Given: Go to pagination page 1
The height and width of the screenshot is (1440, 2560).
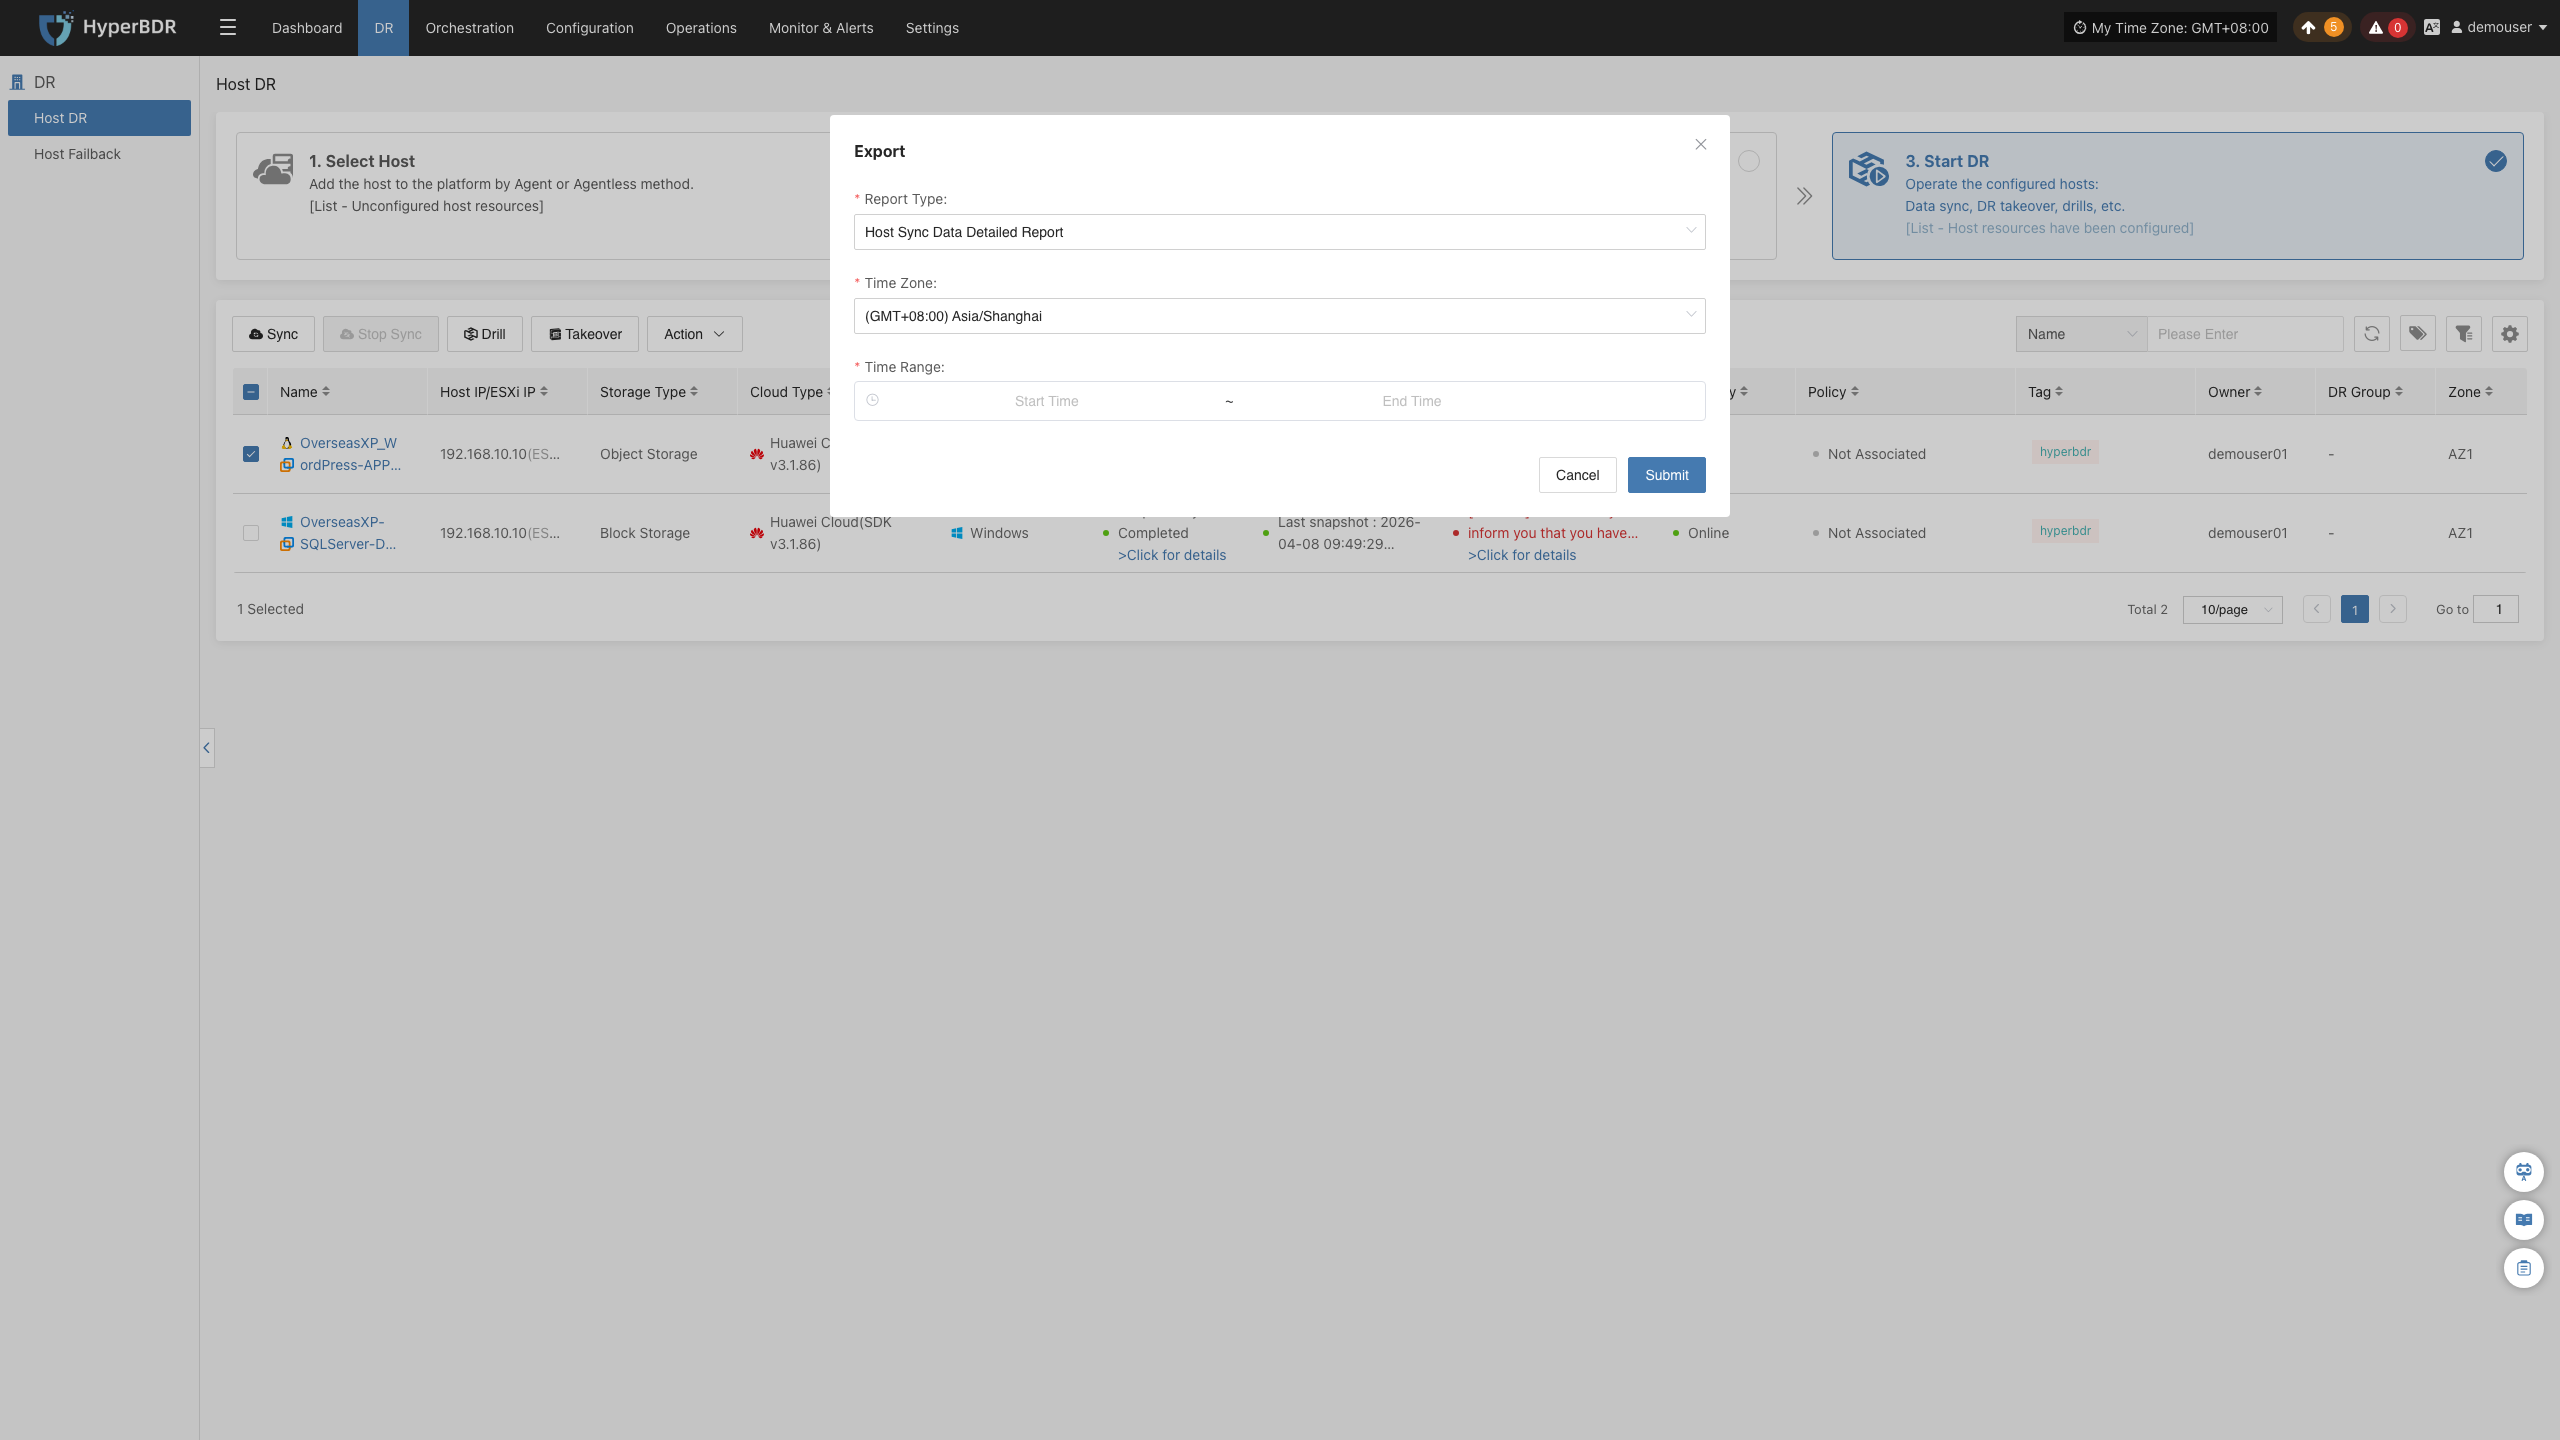Looking at the screenshot, I should click(2355, 609).
